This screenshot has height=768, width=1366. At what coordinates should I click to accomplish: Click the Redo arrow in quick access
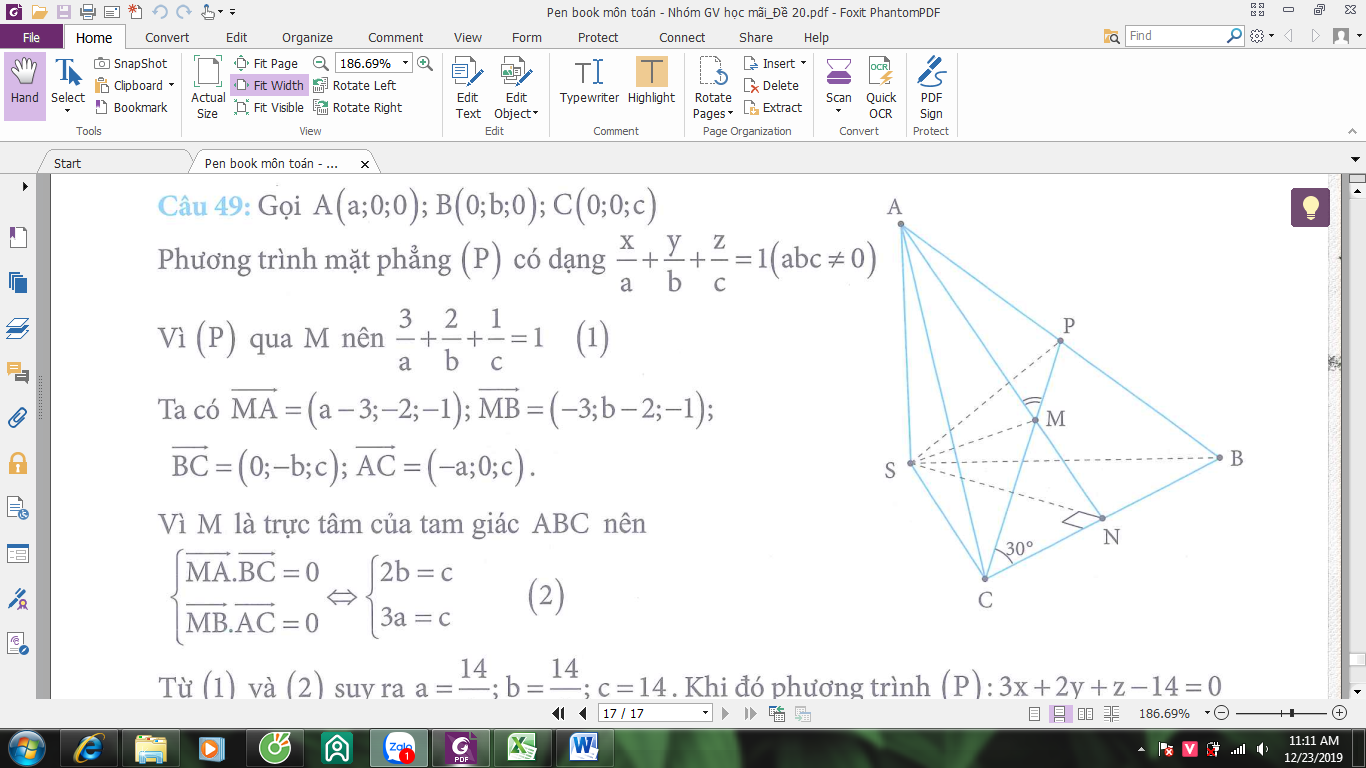182,12
